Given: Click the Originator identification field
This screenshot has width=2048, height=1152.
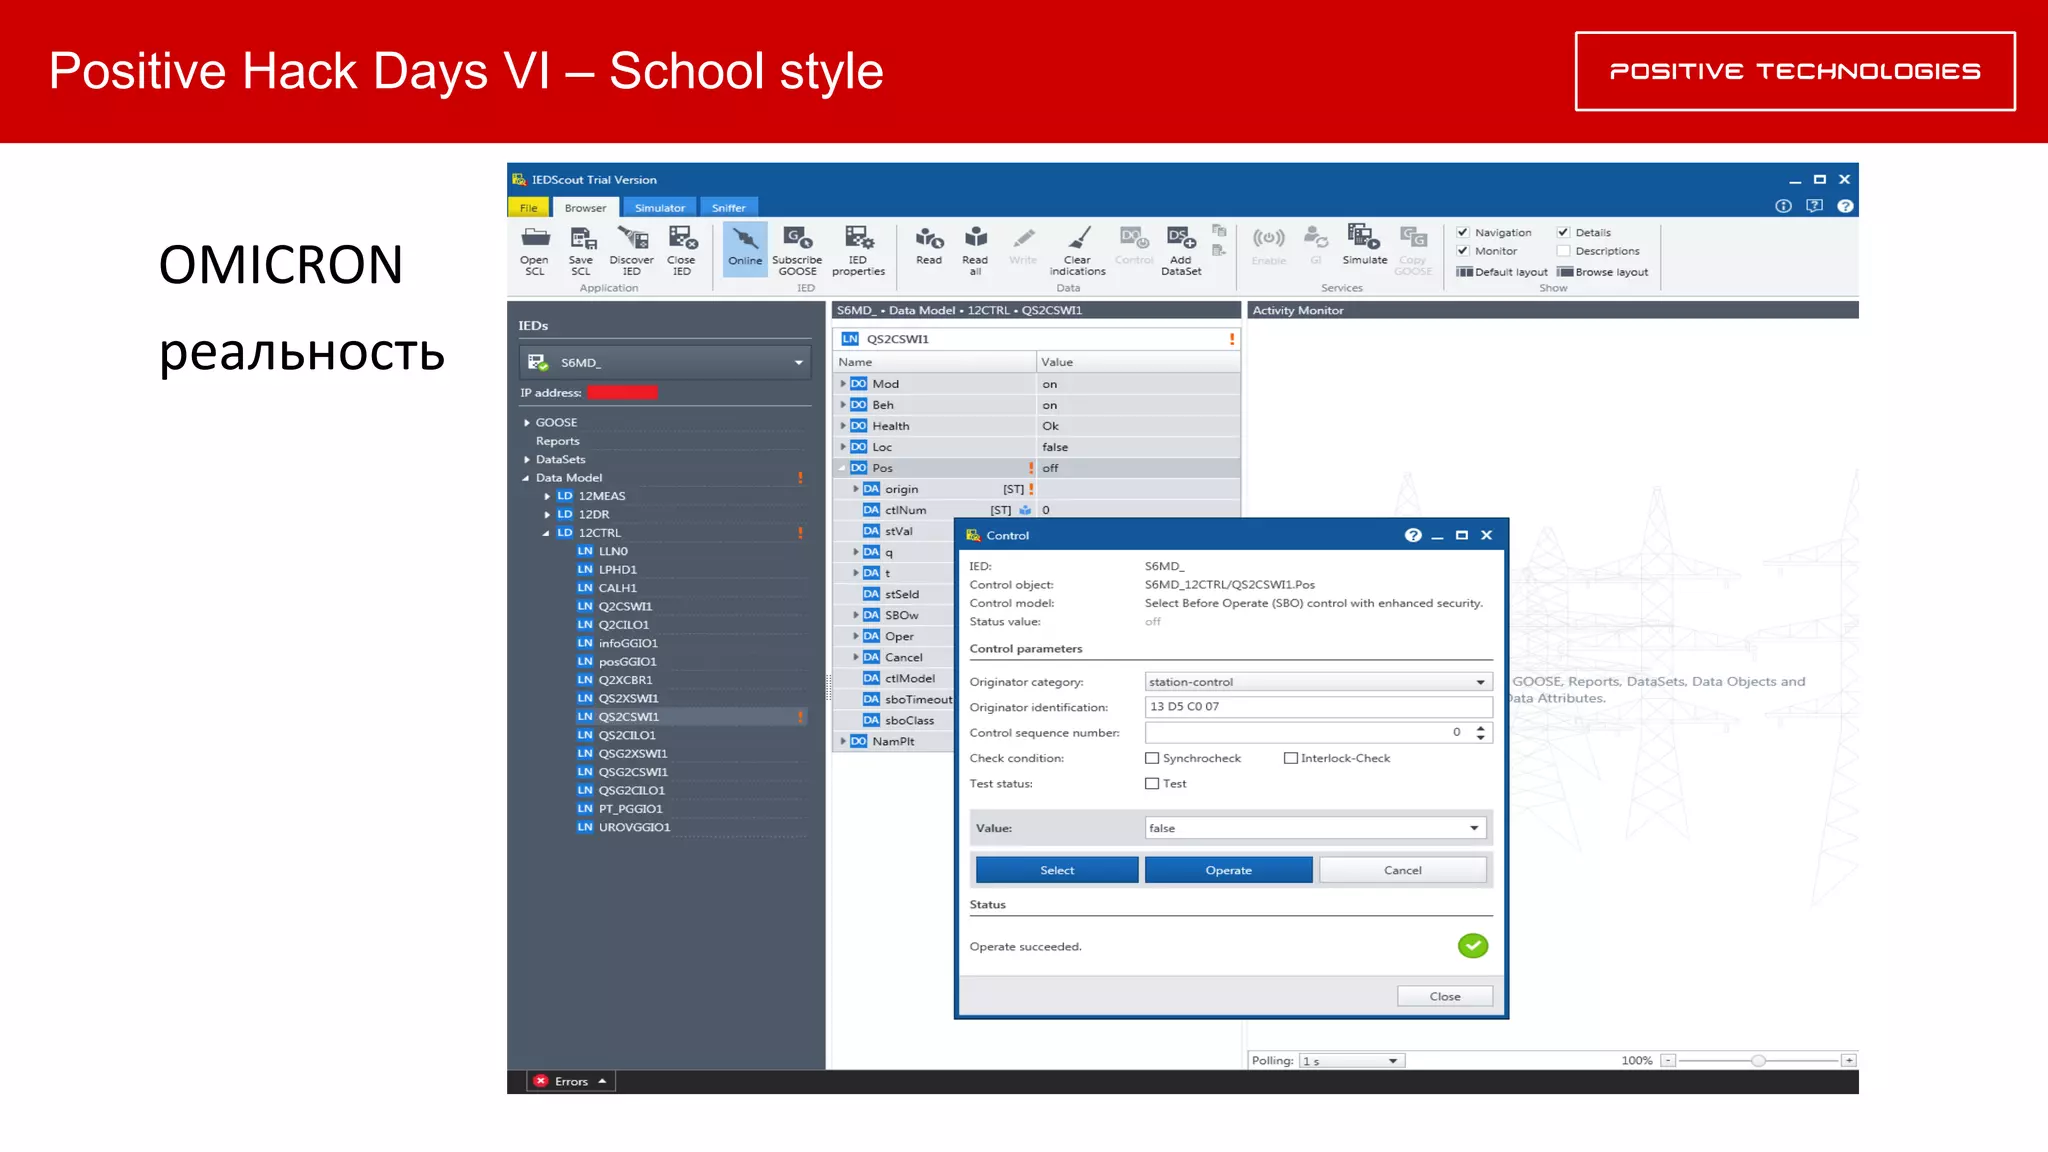Looking at the screenshot, I should tap(1317, 707).
